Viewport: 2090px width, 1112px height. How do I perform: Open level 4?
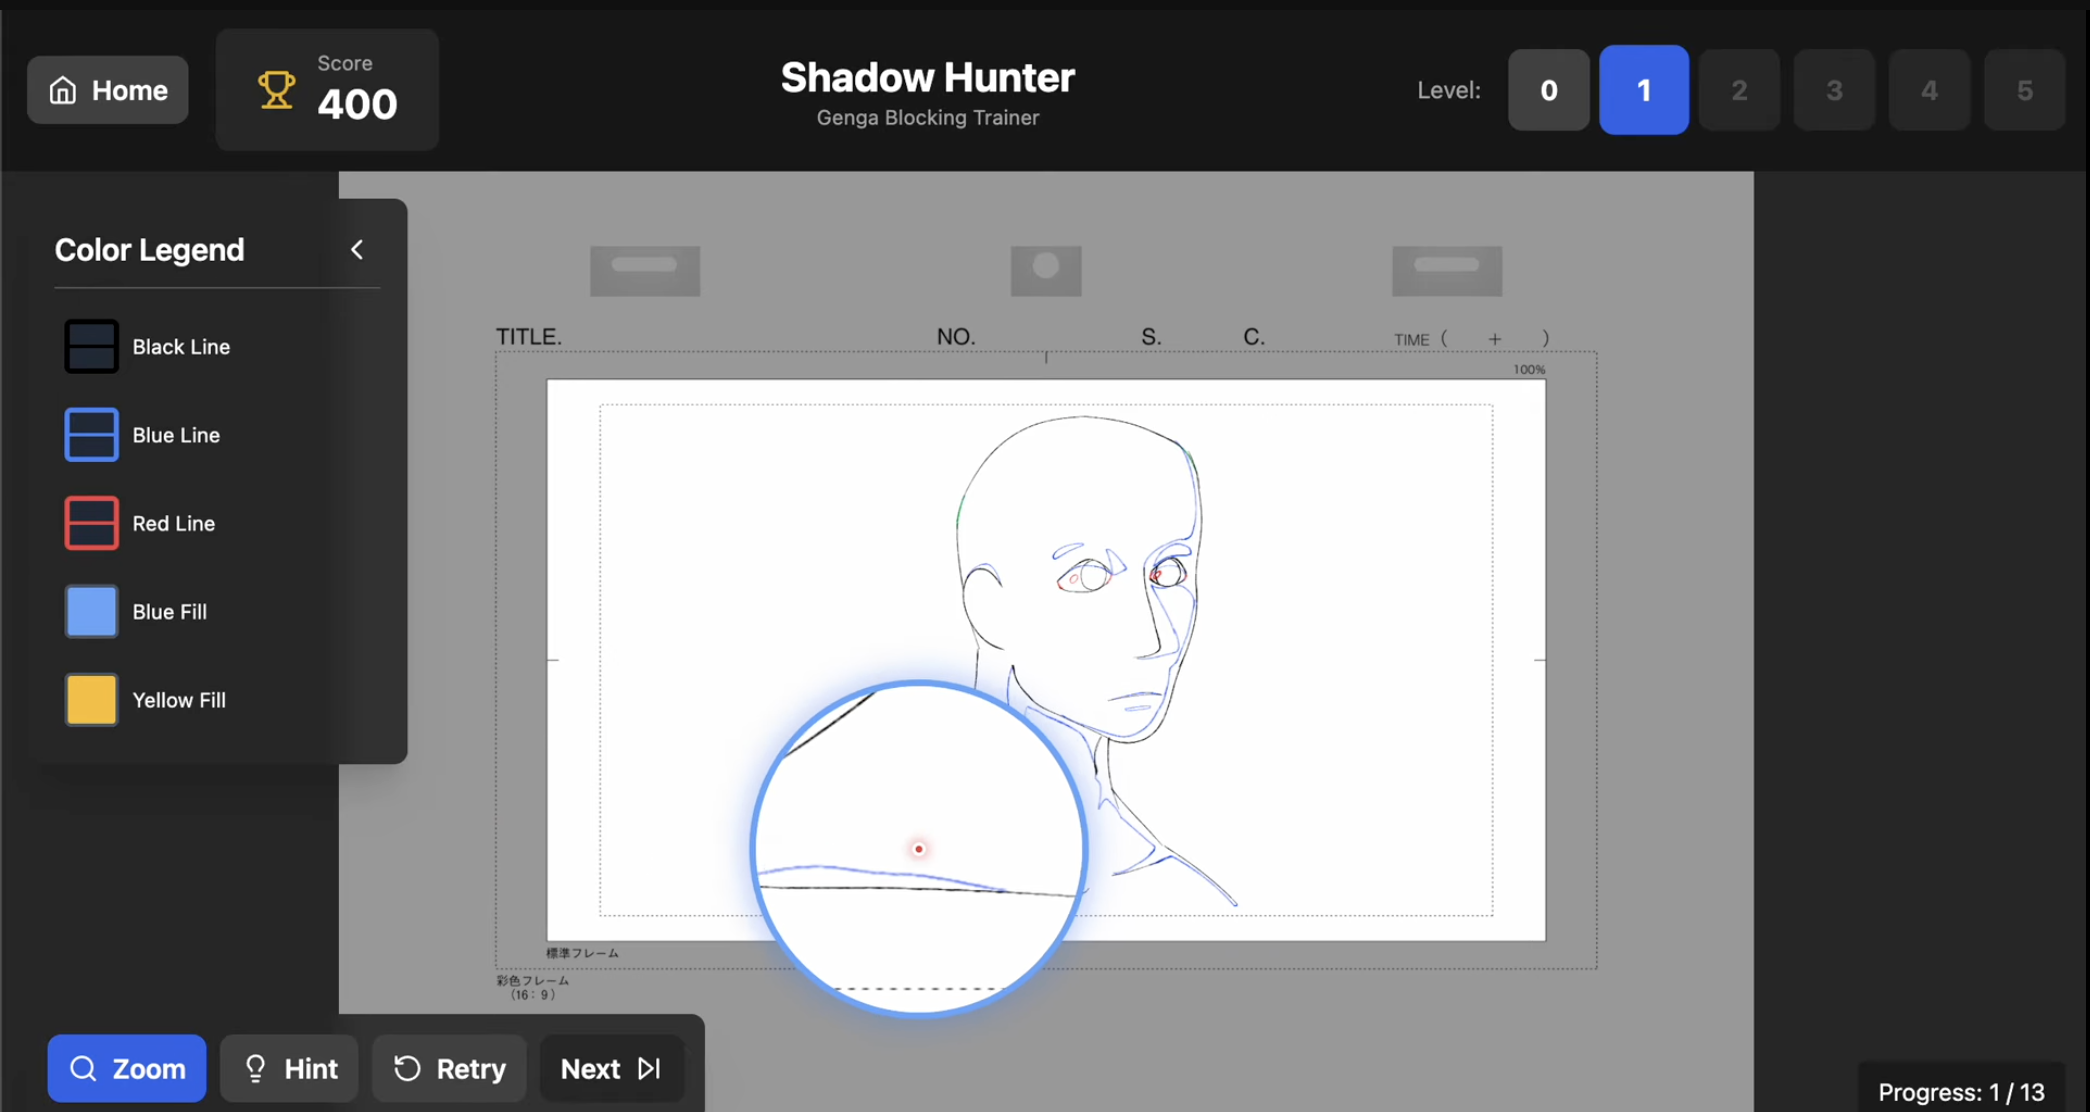tap(1929, 90)
